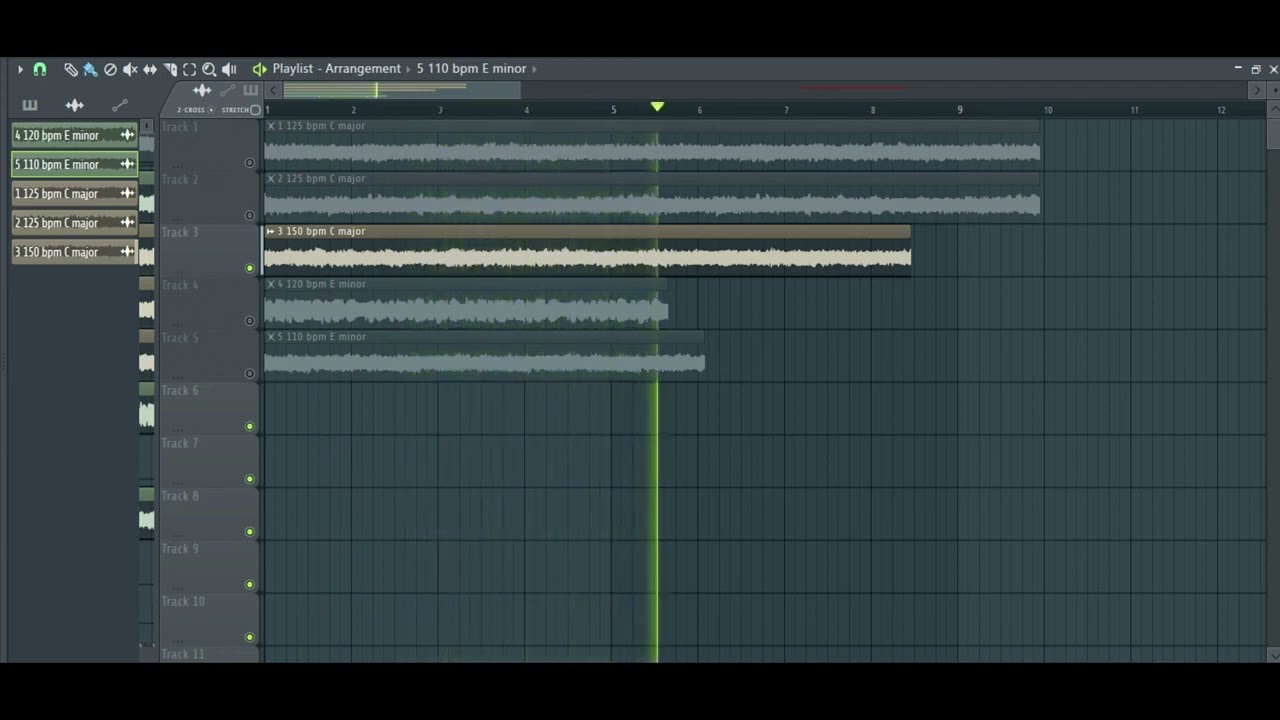
Task: Select 3 150 bpm C major in picker
Action: (74, 252)
